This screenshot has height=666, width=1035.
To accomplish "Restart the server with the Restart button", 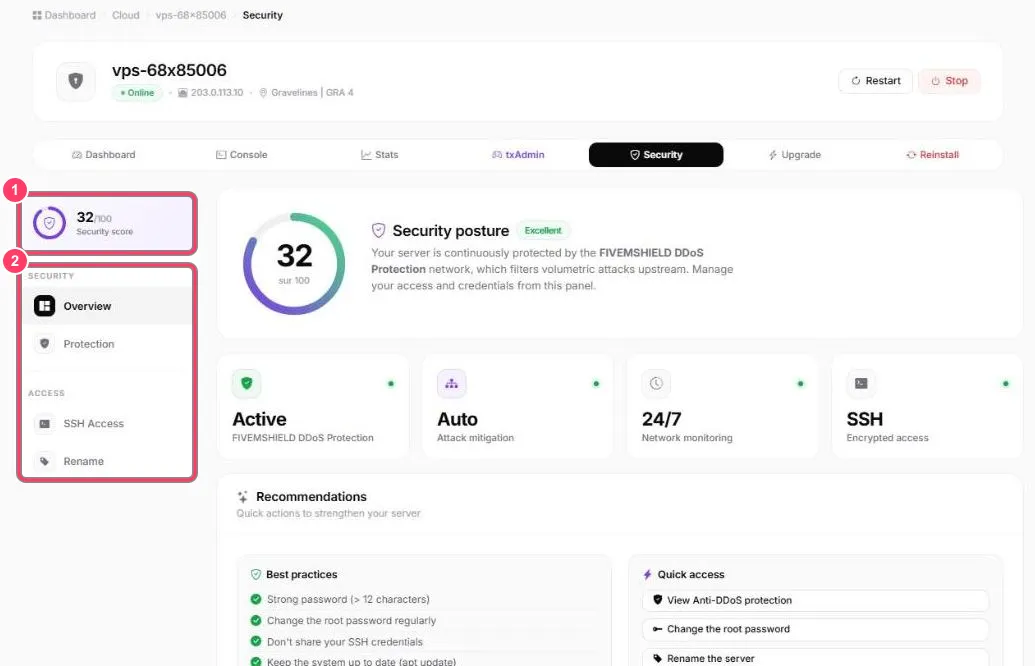I will [x=875, y=81].
